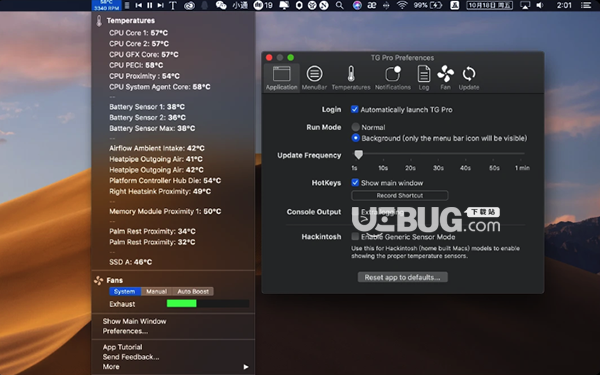Click the thermometer Temperatures header icon

(x=99, y=21)
